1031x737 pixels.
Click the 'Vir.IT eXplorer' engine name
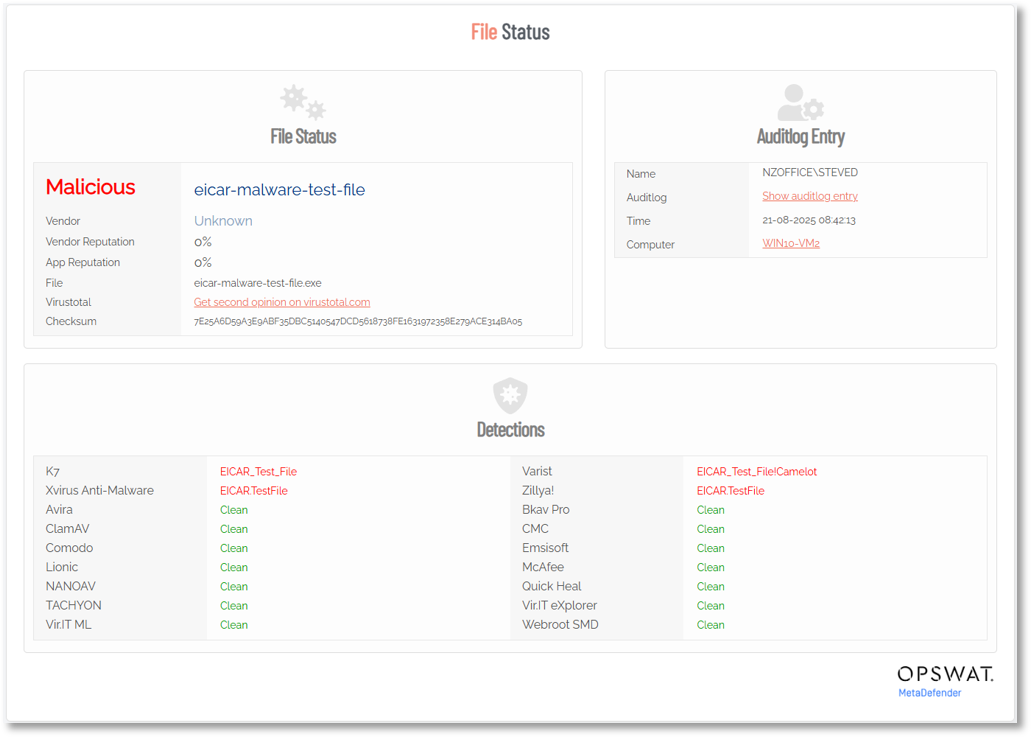click(560, 606)
